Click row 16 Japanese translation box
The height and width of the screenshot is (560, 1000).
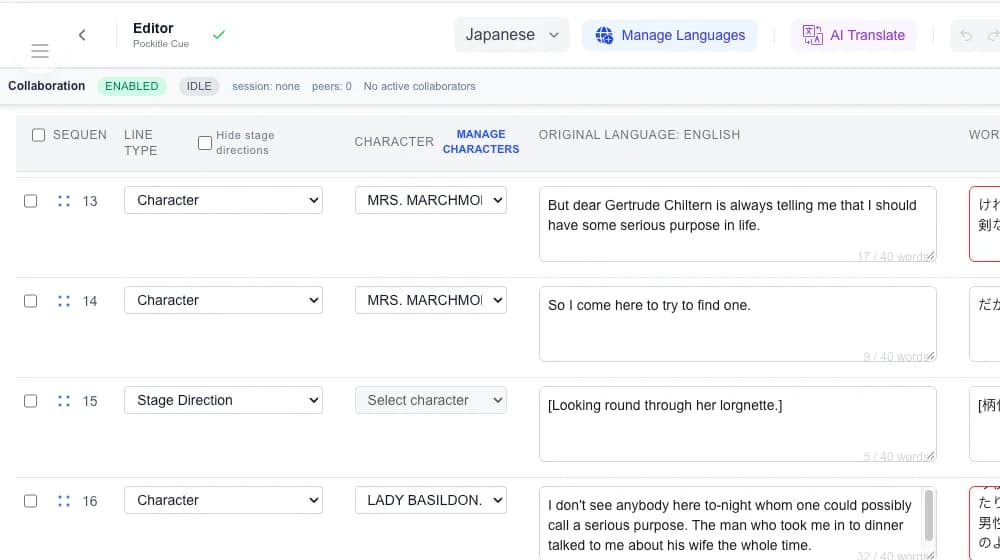click(985, 524)
